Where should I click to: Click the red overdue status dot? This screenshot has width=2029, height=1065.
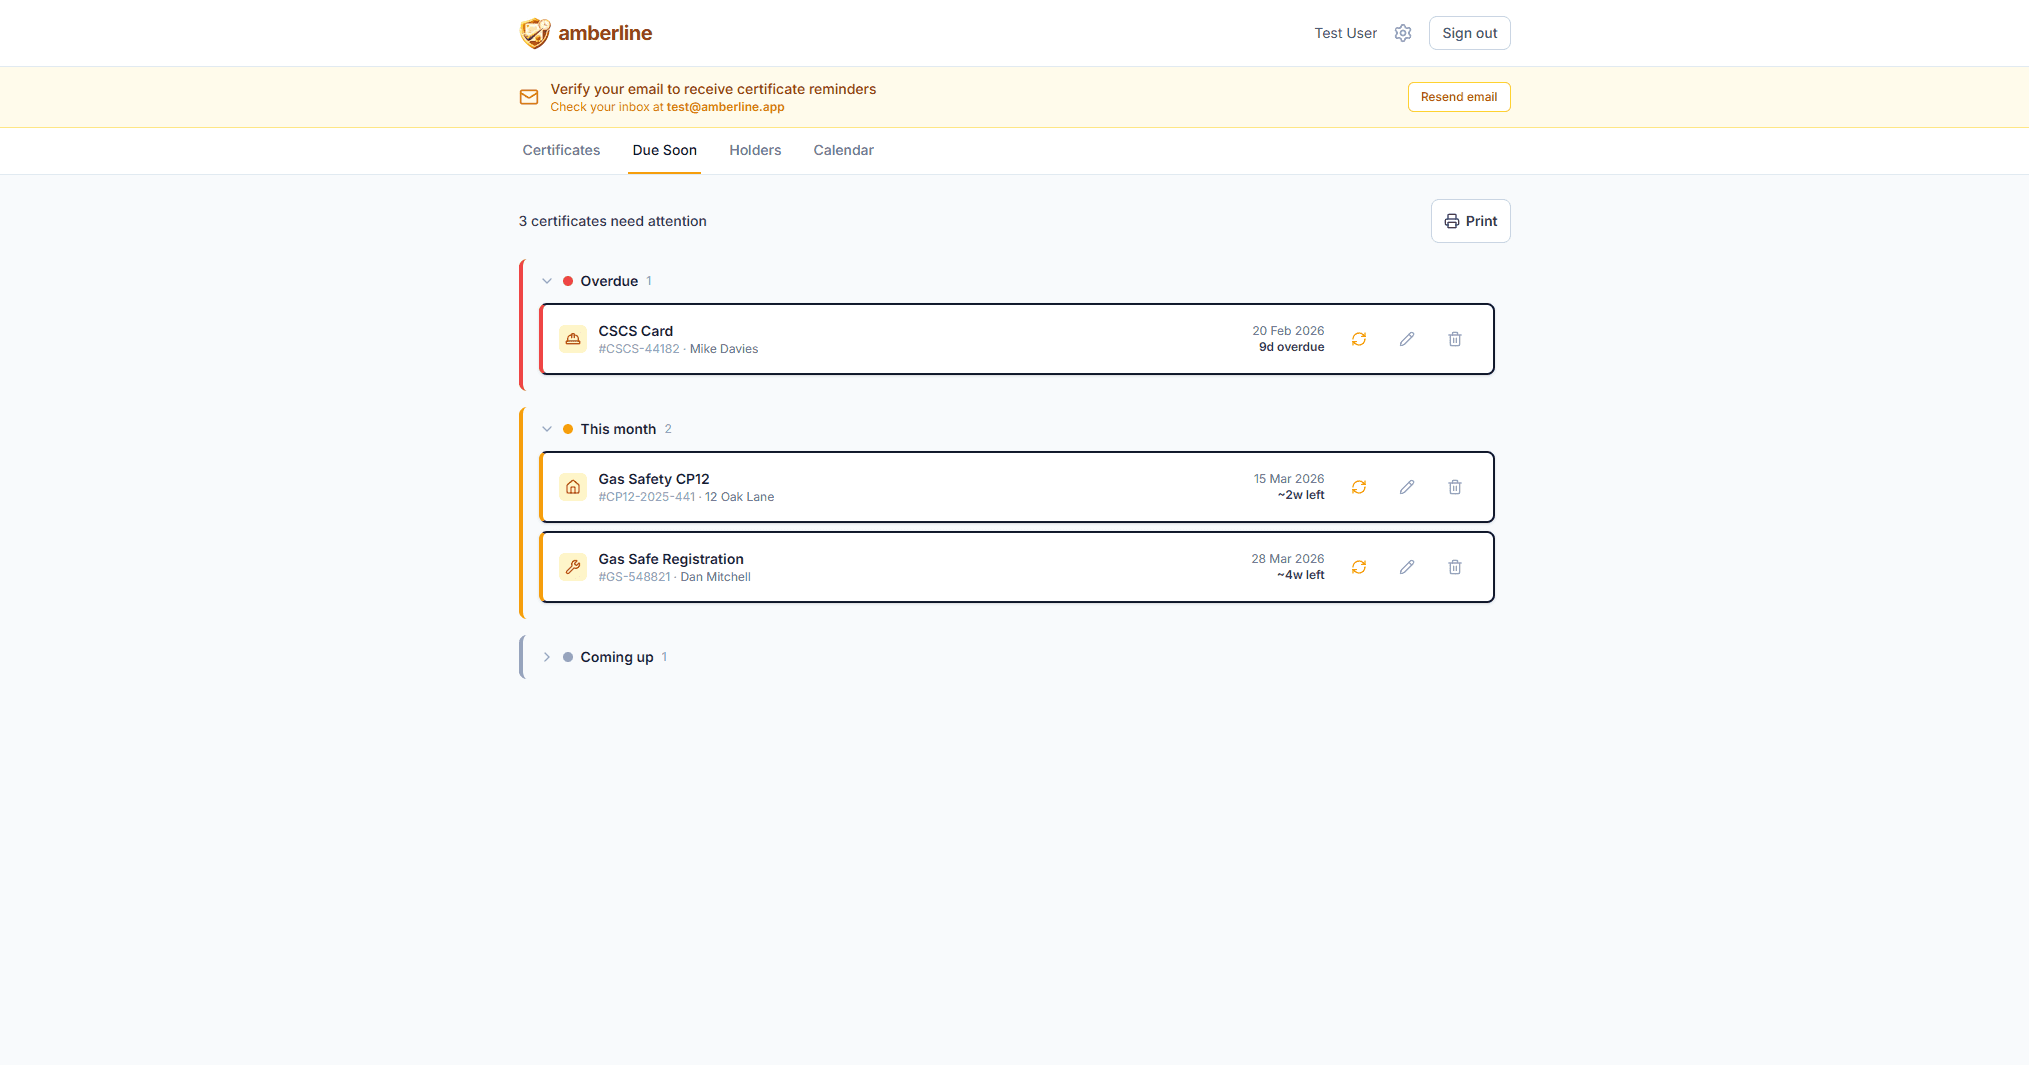click(567, 281)
